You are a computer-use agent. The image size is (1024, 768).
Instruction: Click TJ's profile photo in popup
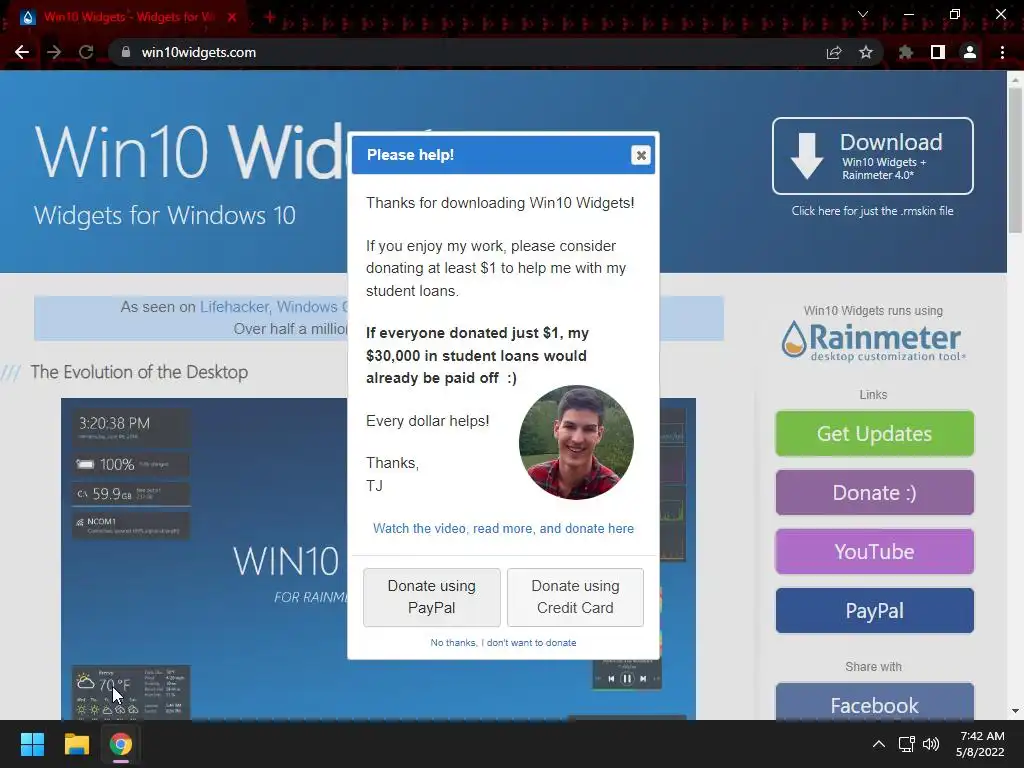coord(576,442)
